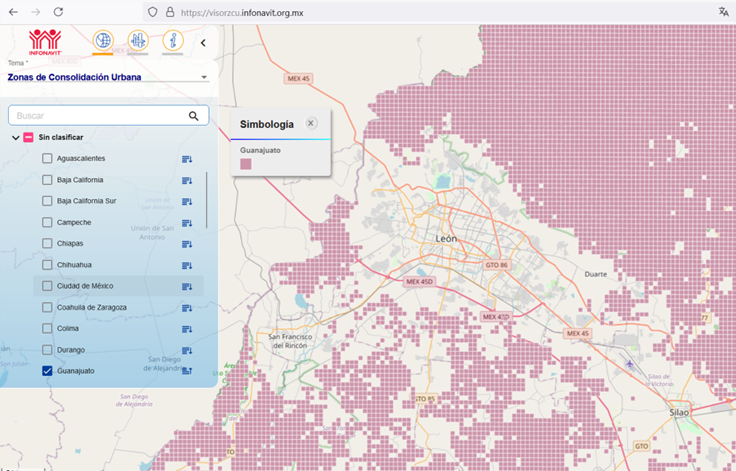Click the browser forward arrow

pyautogui.click(x=36, y=12)
